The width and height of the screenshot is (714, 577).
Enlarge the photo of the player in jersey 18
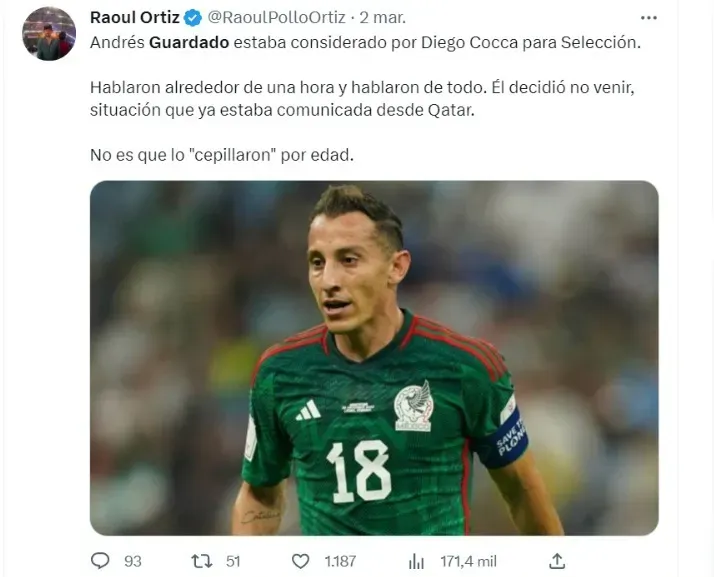[374, 358]
